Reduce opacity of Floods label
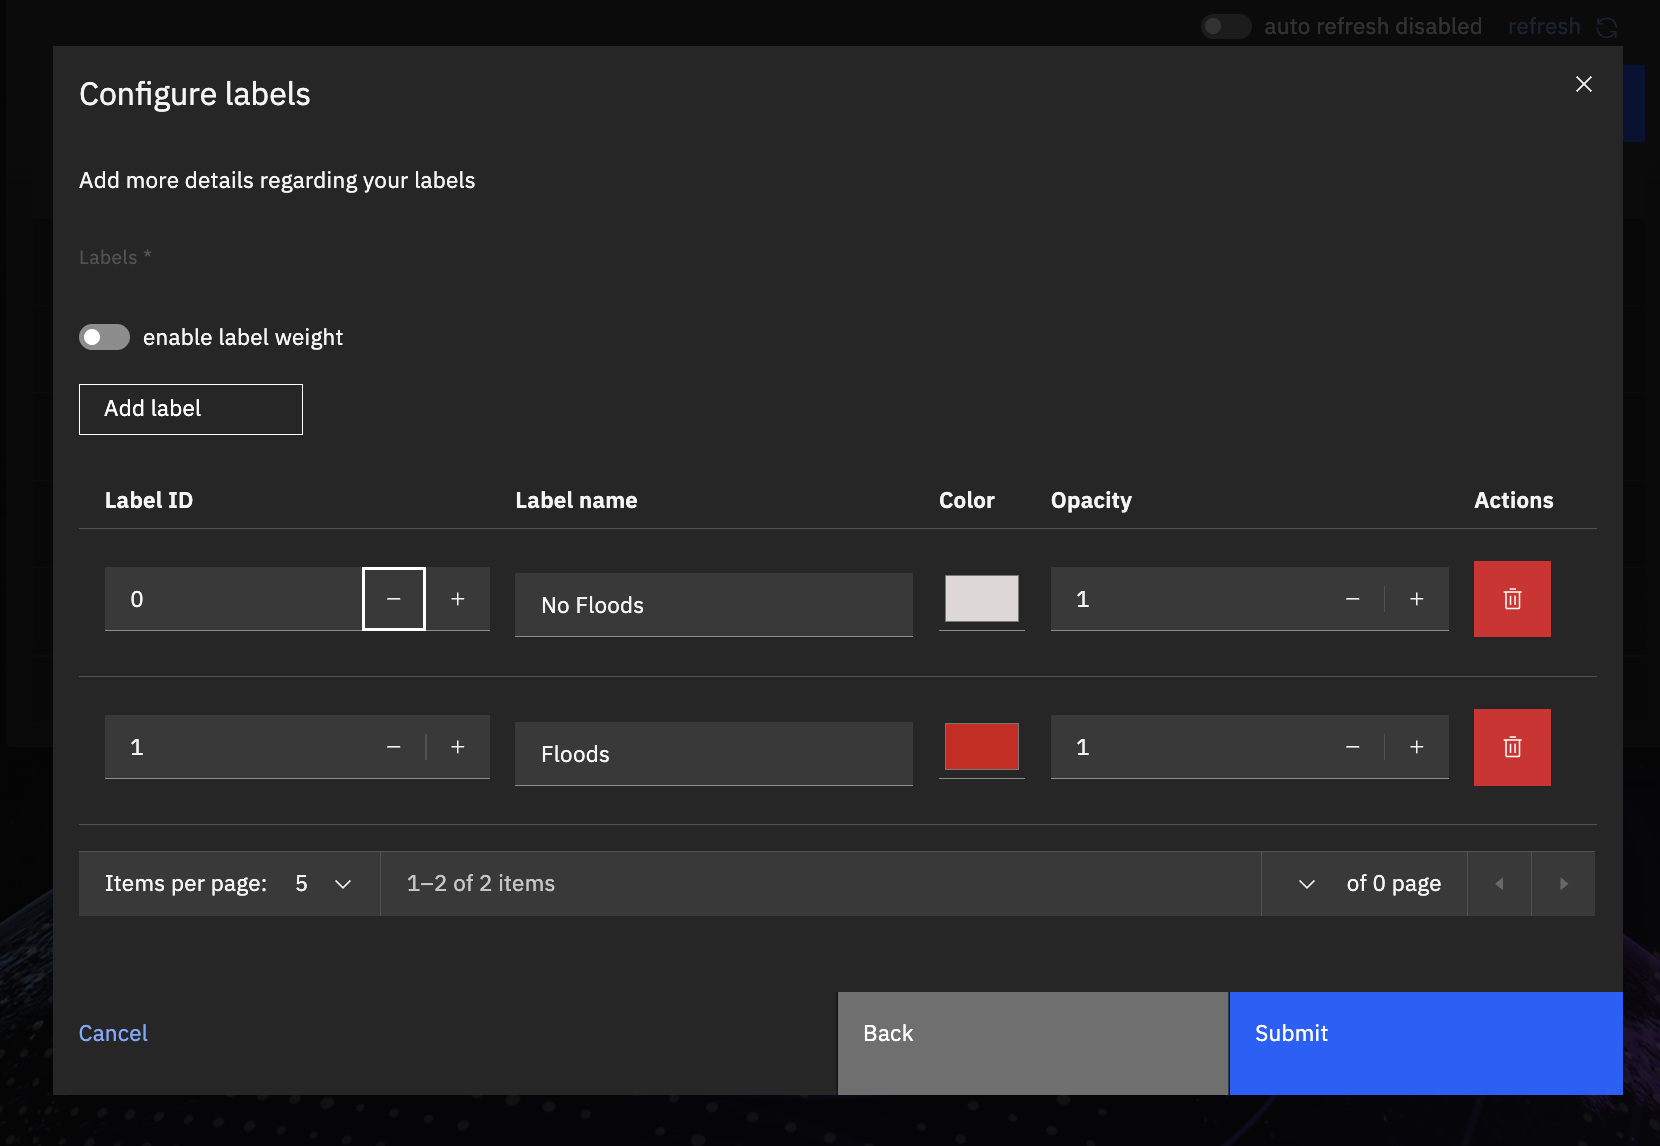The width and height of the screenshot is (1660, 1146). [1352, 747]
